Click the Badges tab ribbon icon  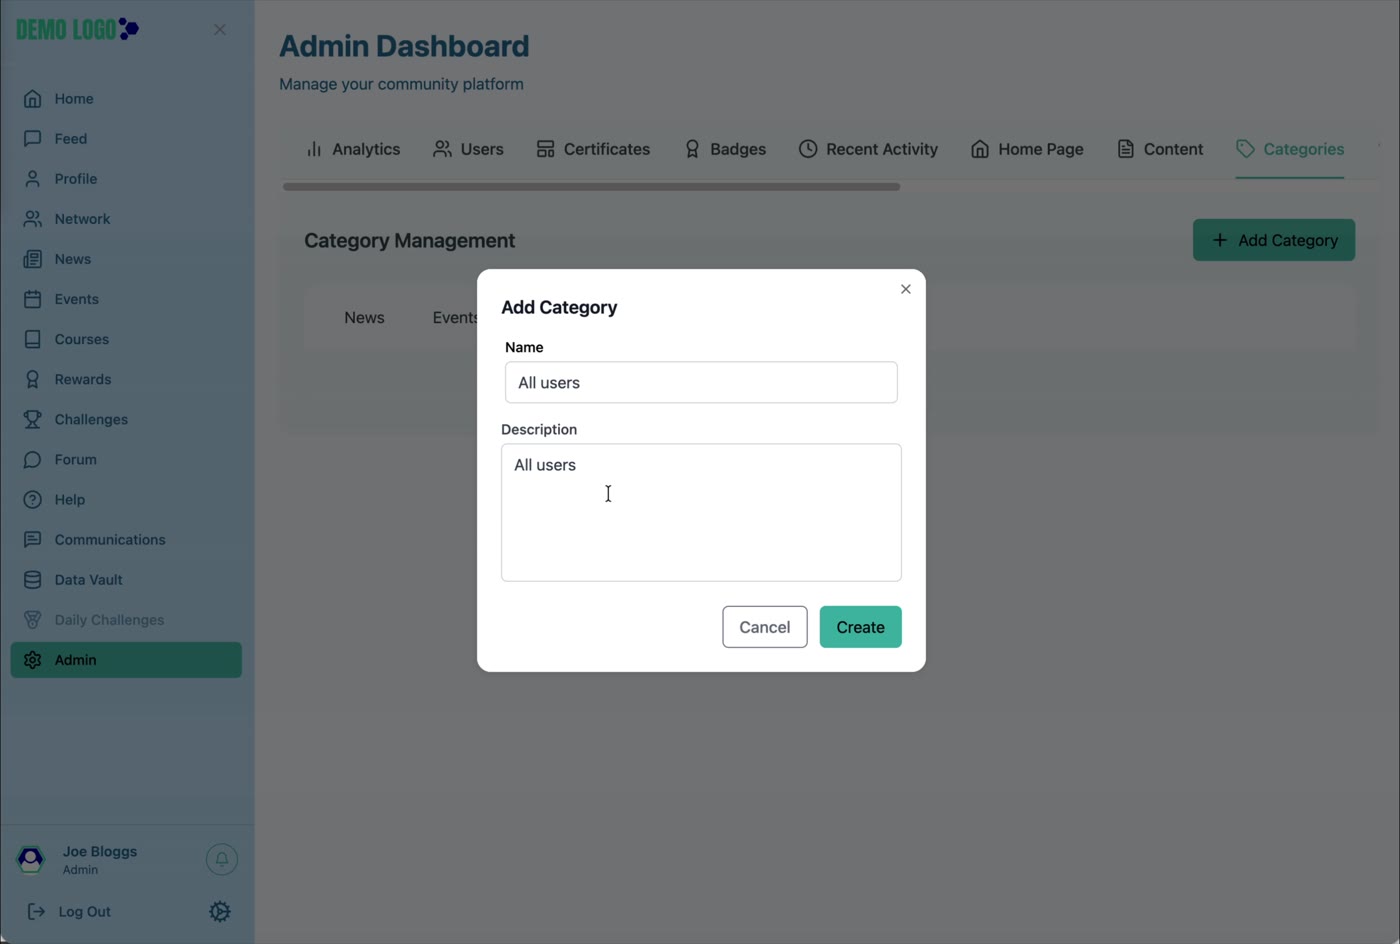[692, 149]
